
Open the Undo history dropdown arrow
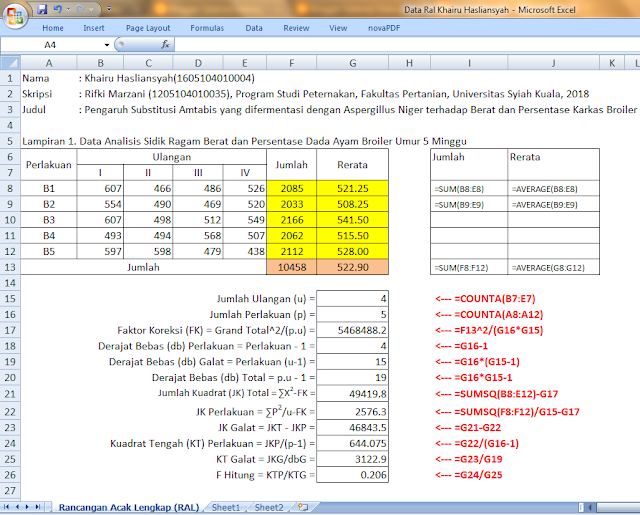pos(68,9)
